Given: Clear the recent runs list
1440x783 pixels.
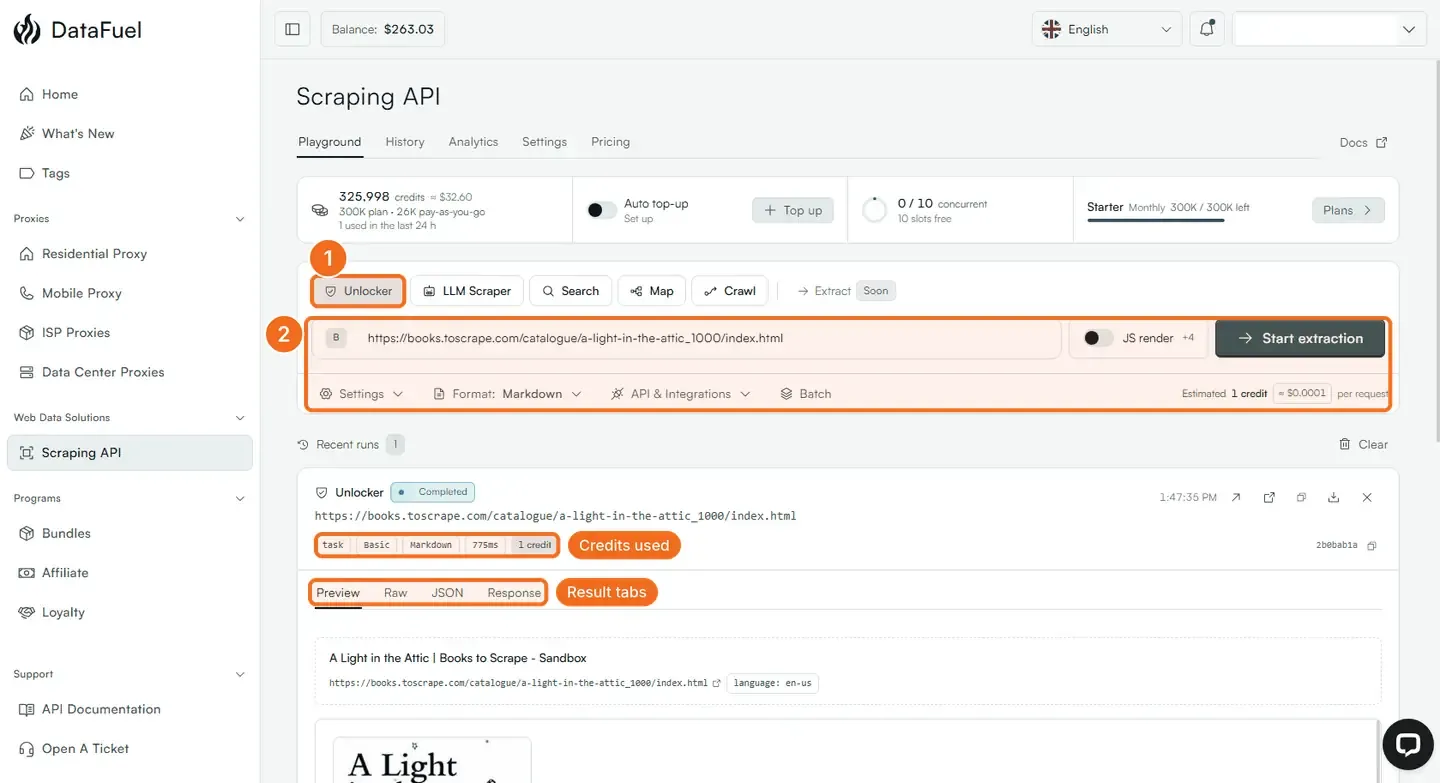Looking at the screenshot, I should point(1363,444).
